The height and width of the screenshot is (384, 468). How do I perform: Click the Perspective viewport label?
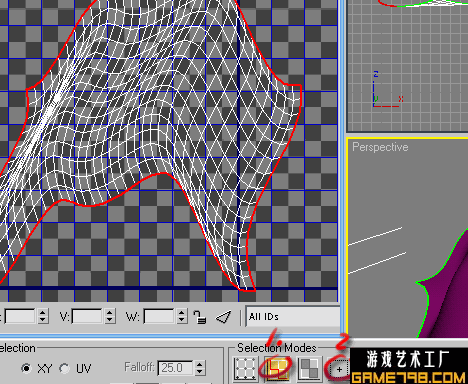pyautogui.click(x=380, y=147)
